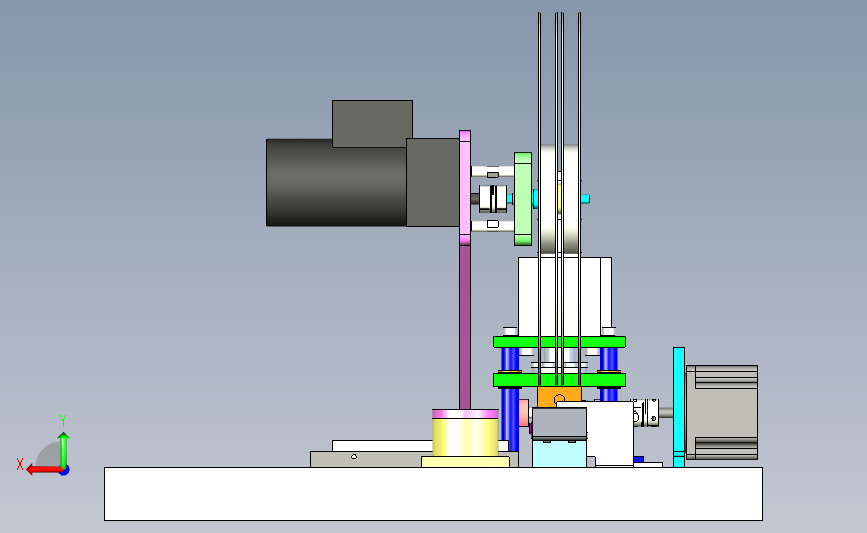Select the upper bright green horizontal plate
Viewport: 867px width, 533px height.
coord(559,342)
